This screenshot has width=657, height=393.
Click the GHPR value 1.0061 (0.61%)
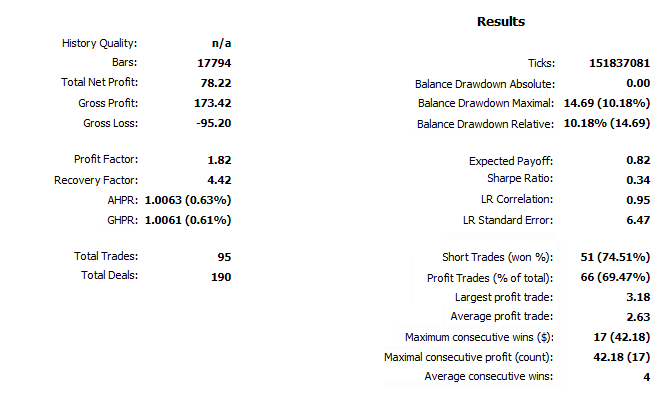point(188,220)
